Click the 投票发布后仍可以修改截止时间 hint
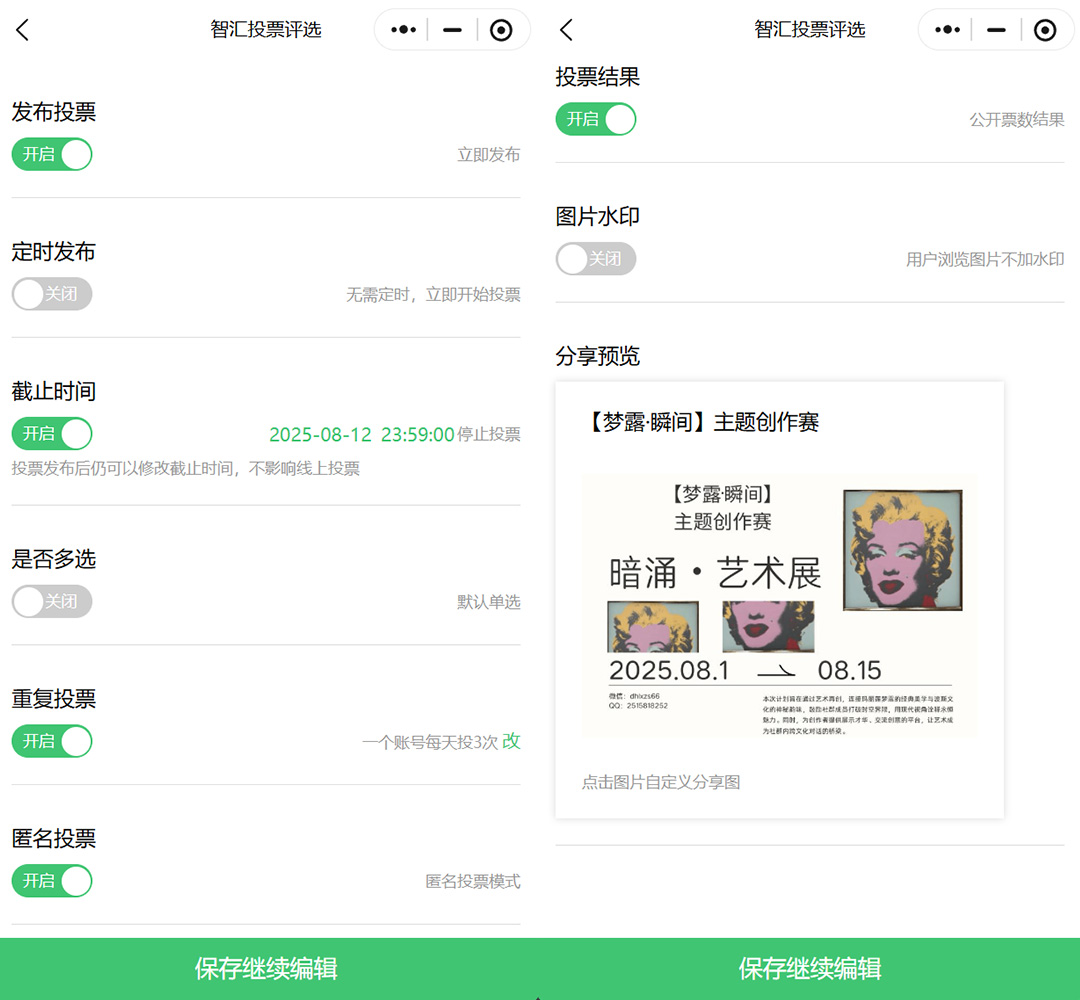This screenshot has width=1080, height=1000. 186,468
